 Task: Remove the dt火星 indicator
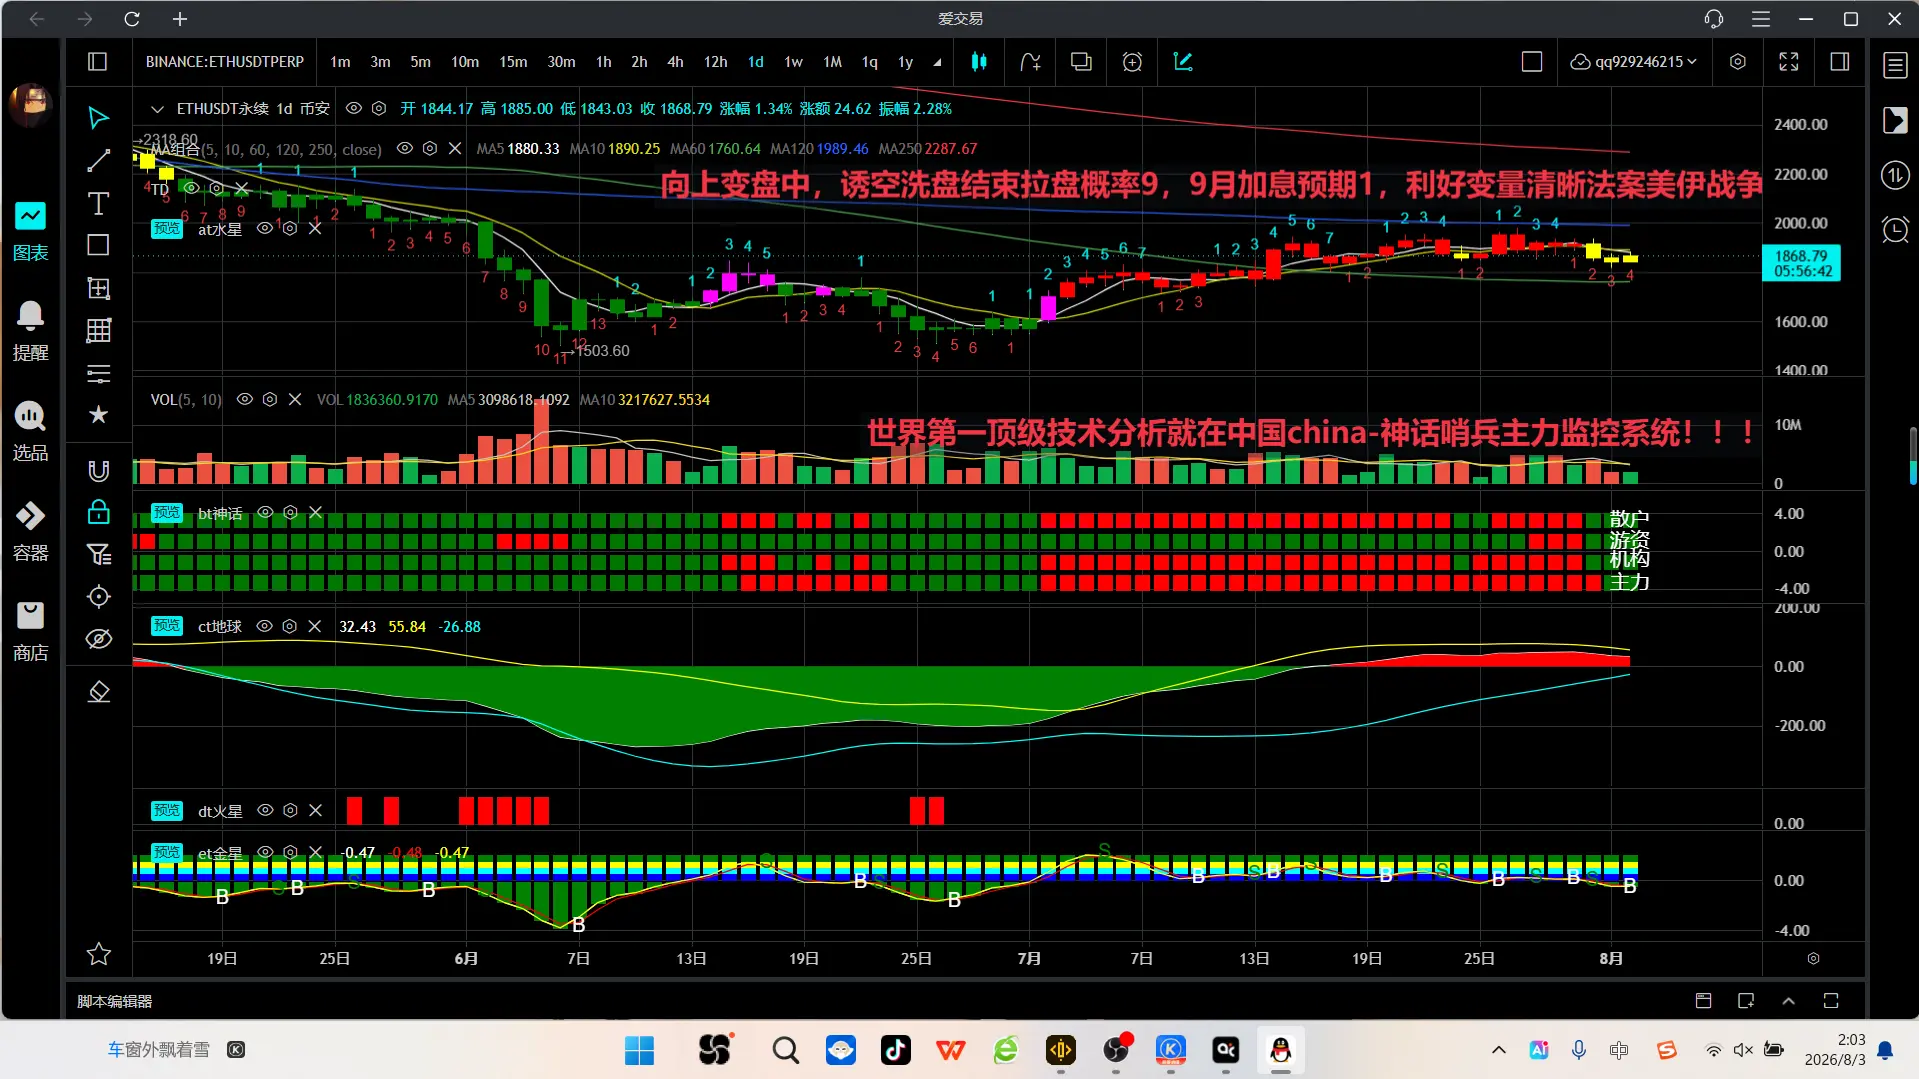315,810
